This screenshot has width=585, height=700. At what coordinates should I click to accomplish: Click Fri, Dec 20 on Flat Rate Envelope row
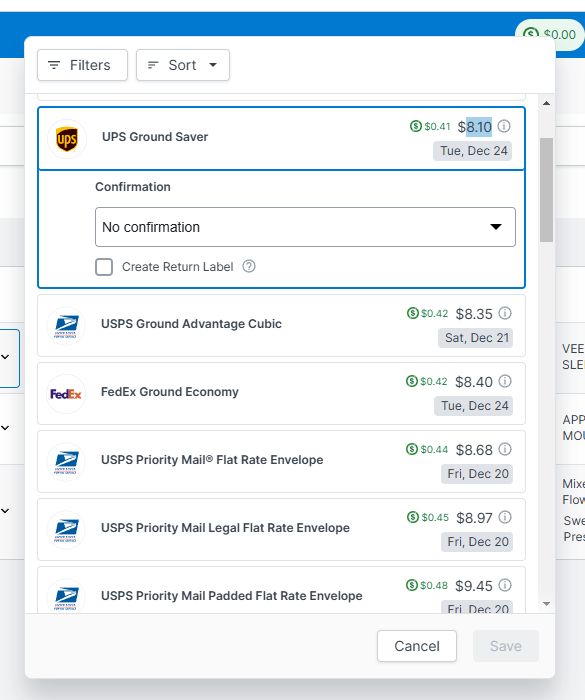[478, 474]
